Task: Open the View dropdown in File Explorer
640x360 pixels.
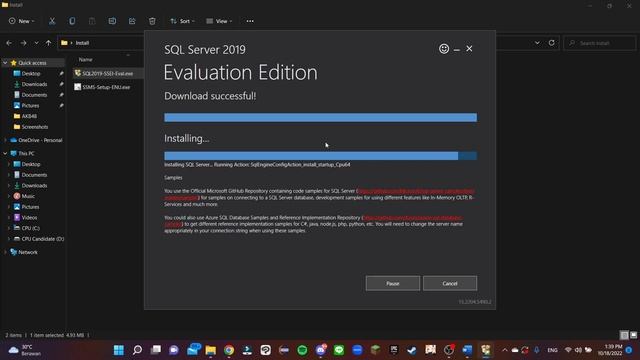Action: point(219,21)
